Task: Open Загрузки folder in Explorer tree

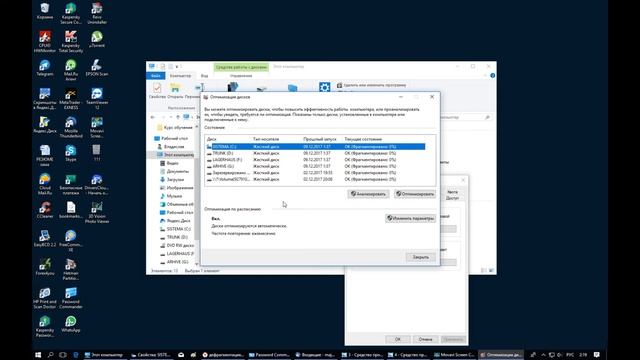Action: click(x=172, y=179)
